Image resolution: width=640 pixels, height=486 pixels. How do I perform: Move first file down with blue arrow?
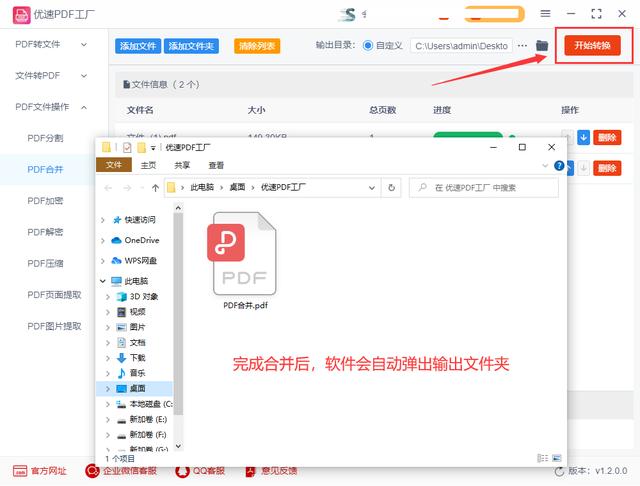[584, 138]
